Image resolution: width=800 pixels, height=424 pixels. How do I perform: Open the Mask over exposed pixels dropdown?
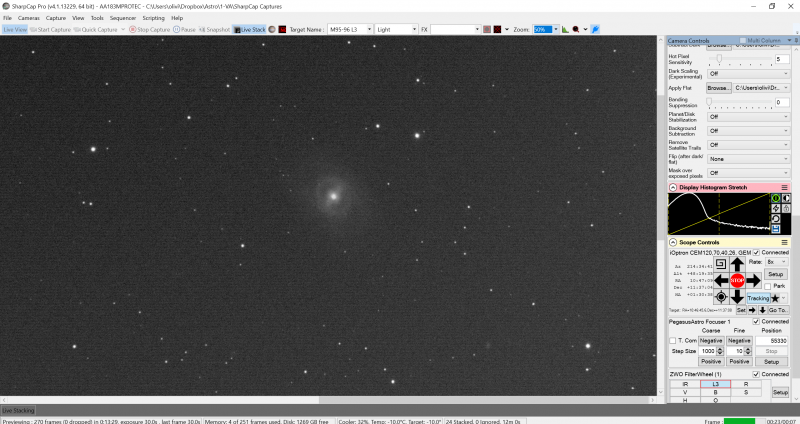748,173
